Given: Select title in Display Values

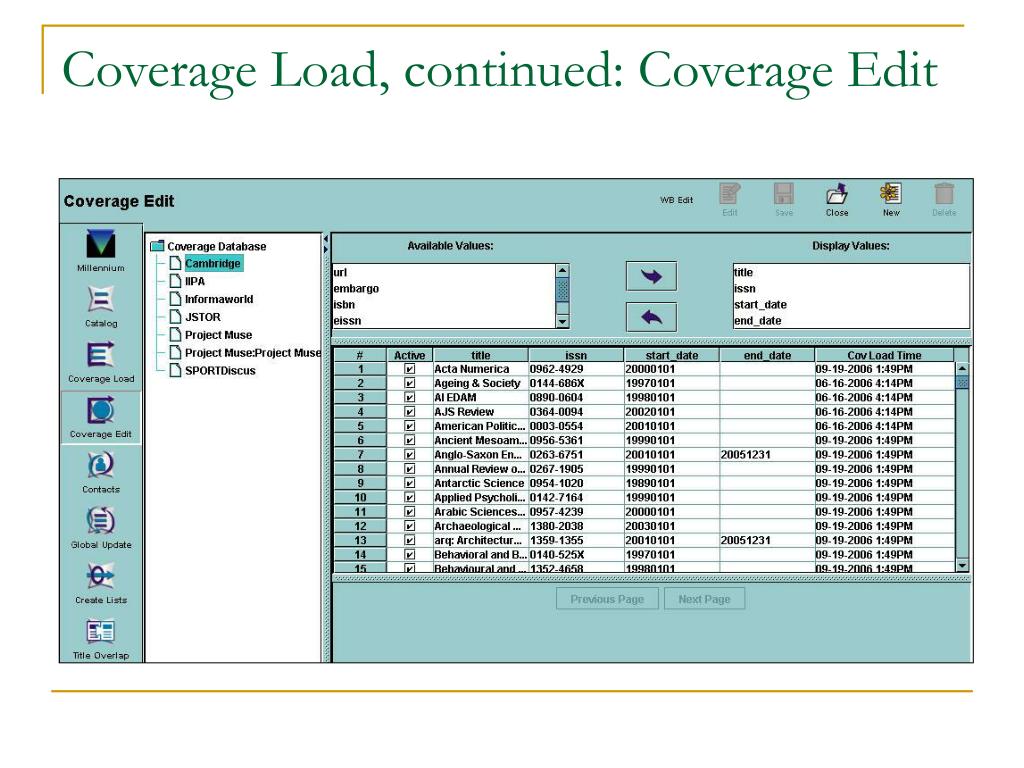Looking at the screenshot, I should [743, 272].
